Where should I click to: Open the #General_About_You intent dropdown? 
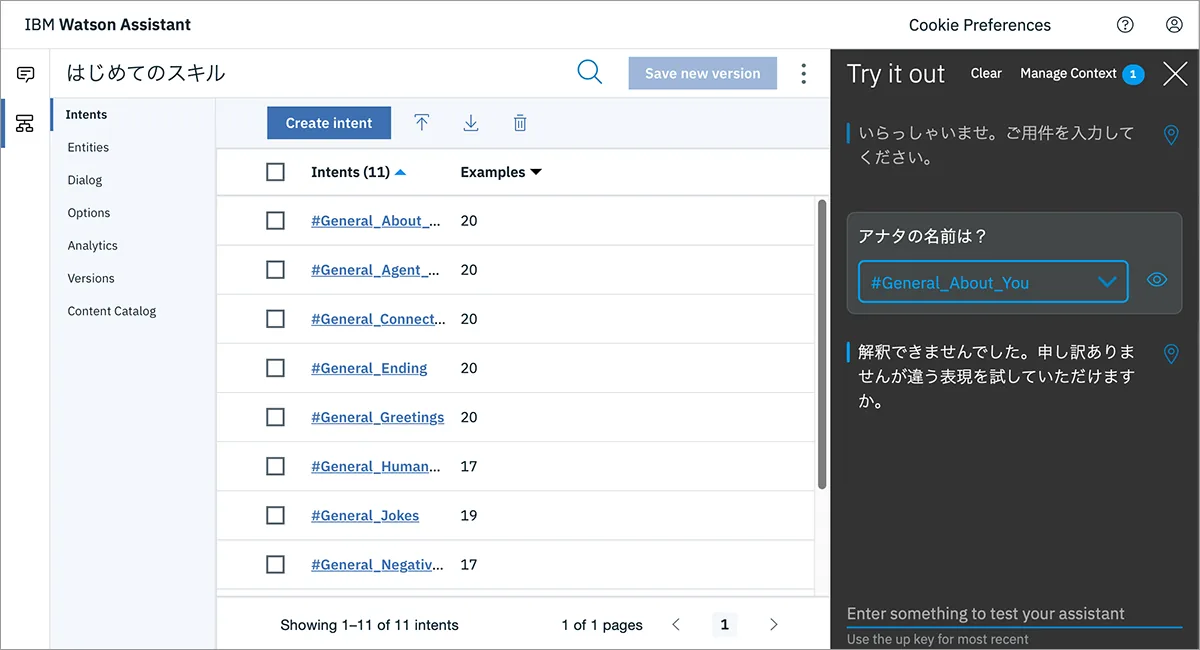point(993,282)
